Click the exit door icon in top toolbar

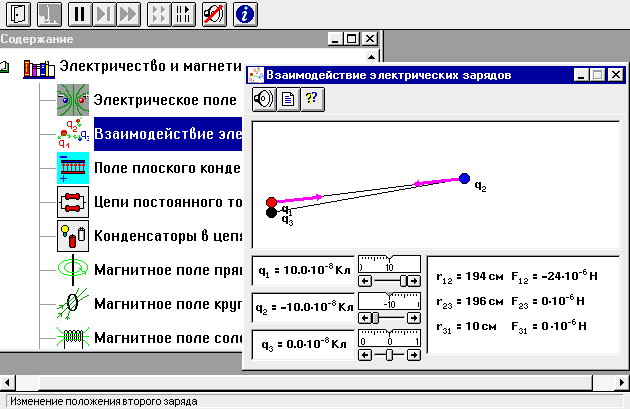tap(18, 14)
